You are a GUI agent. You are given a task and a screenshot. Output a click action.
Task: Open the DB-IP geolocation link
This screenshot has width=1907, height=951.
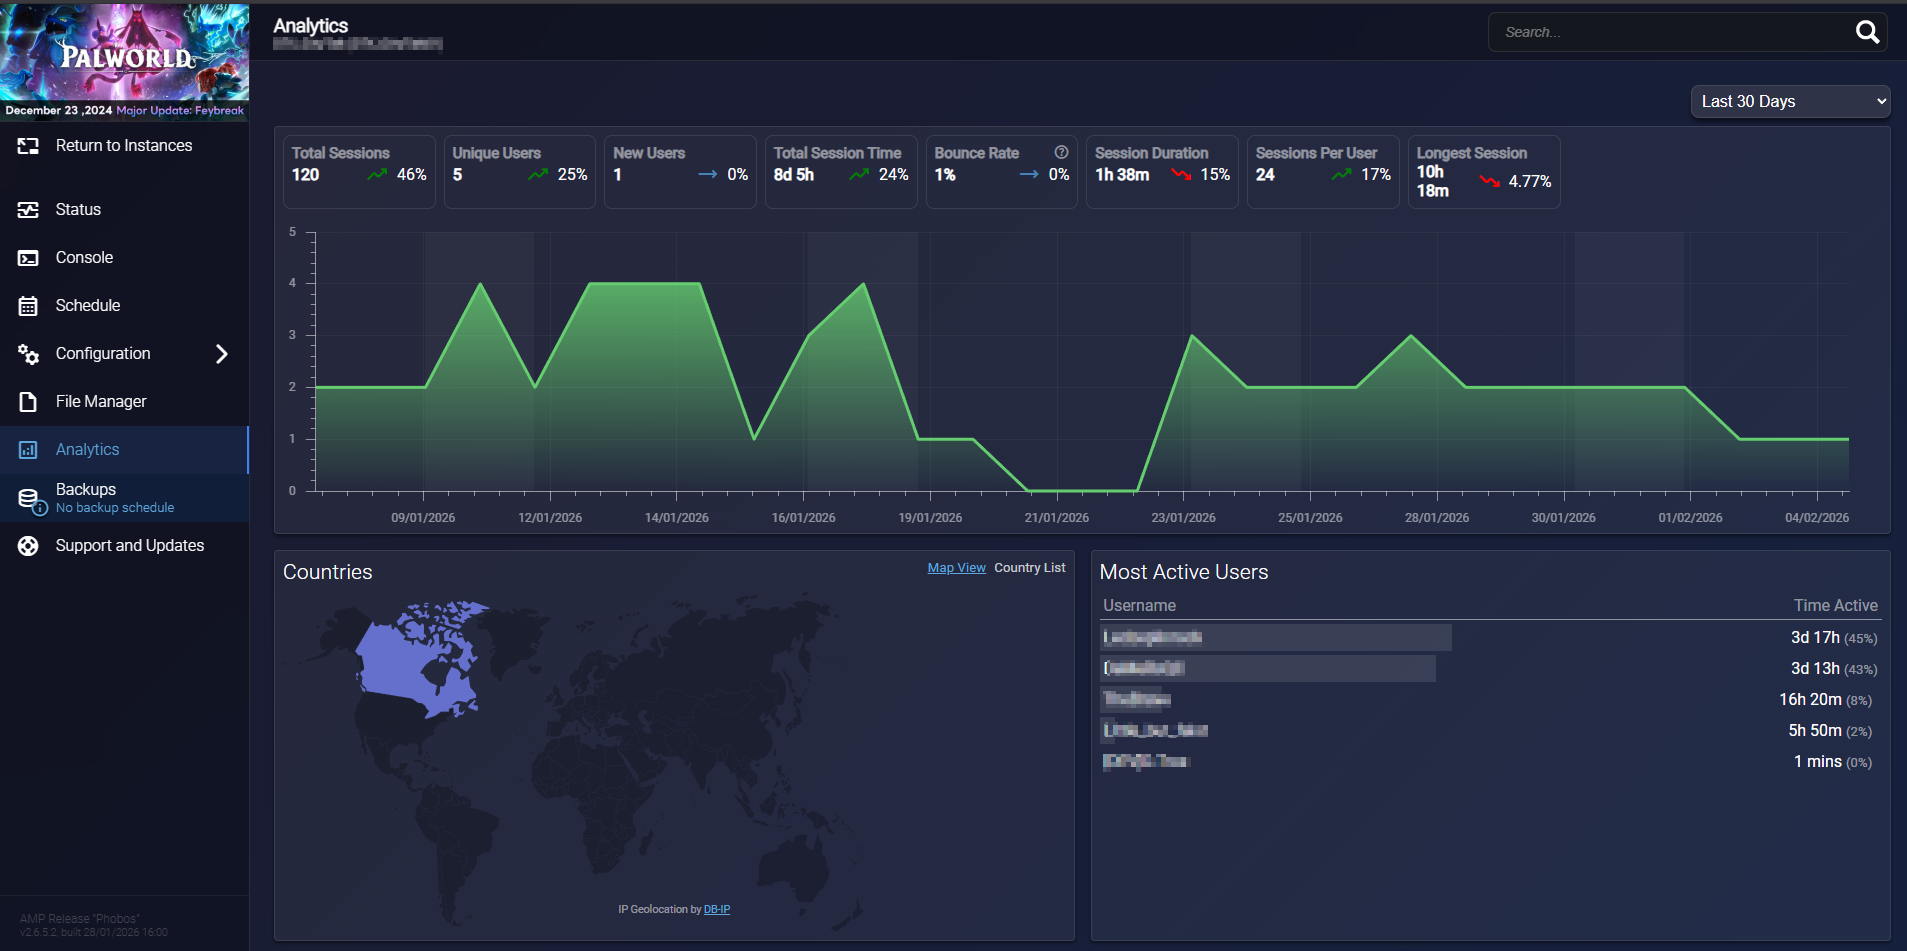(716, 909)
